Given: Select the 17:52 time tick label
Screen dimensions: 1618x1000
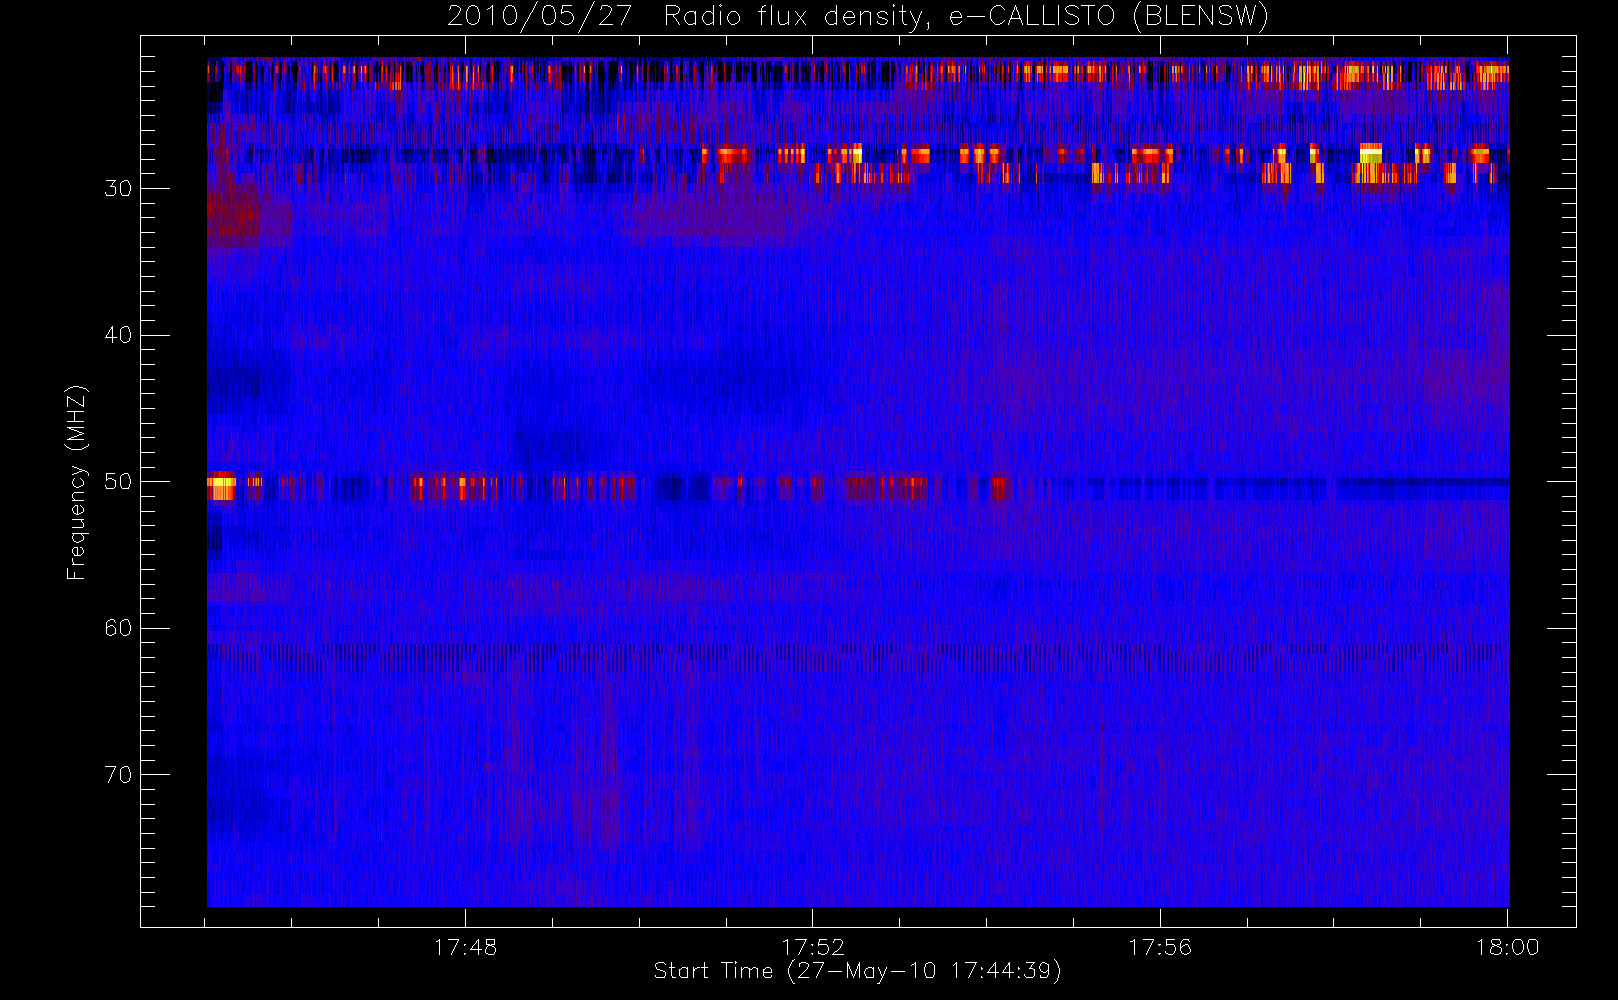Looking at the screenshot, I should coord(812,947).
